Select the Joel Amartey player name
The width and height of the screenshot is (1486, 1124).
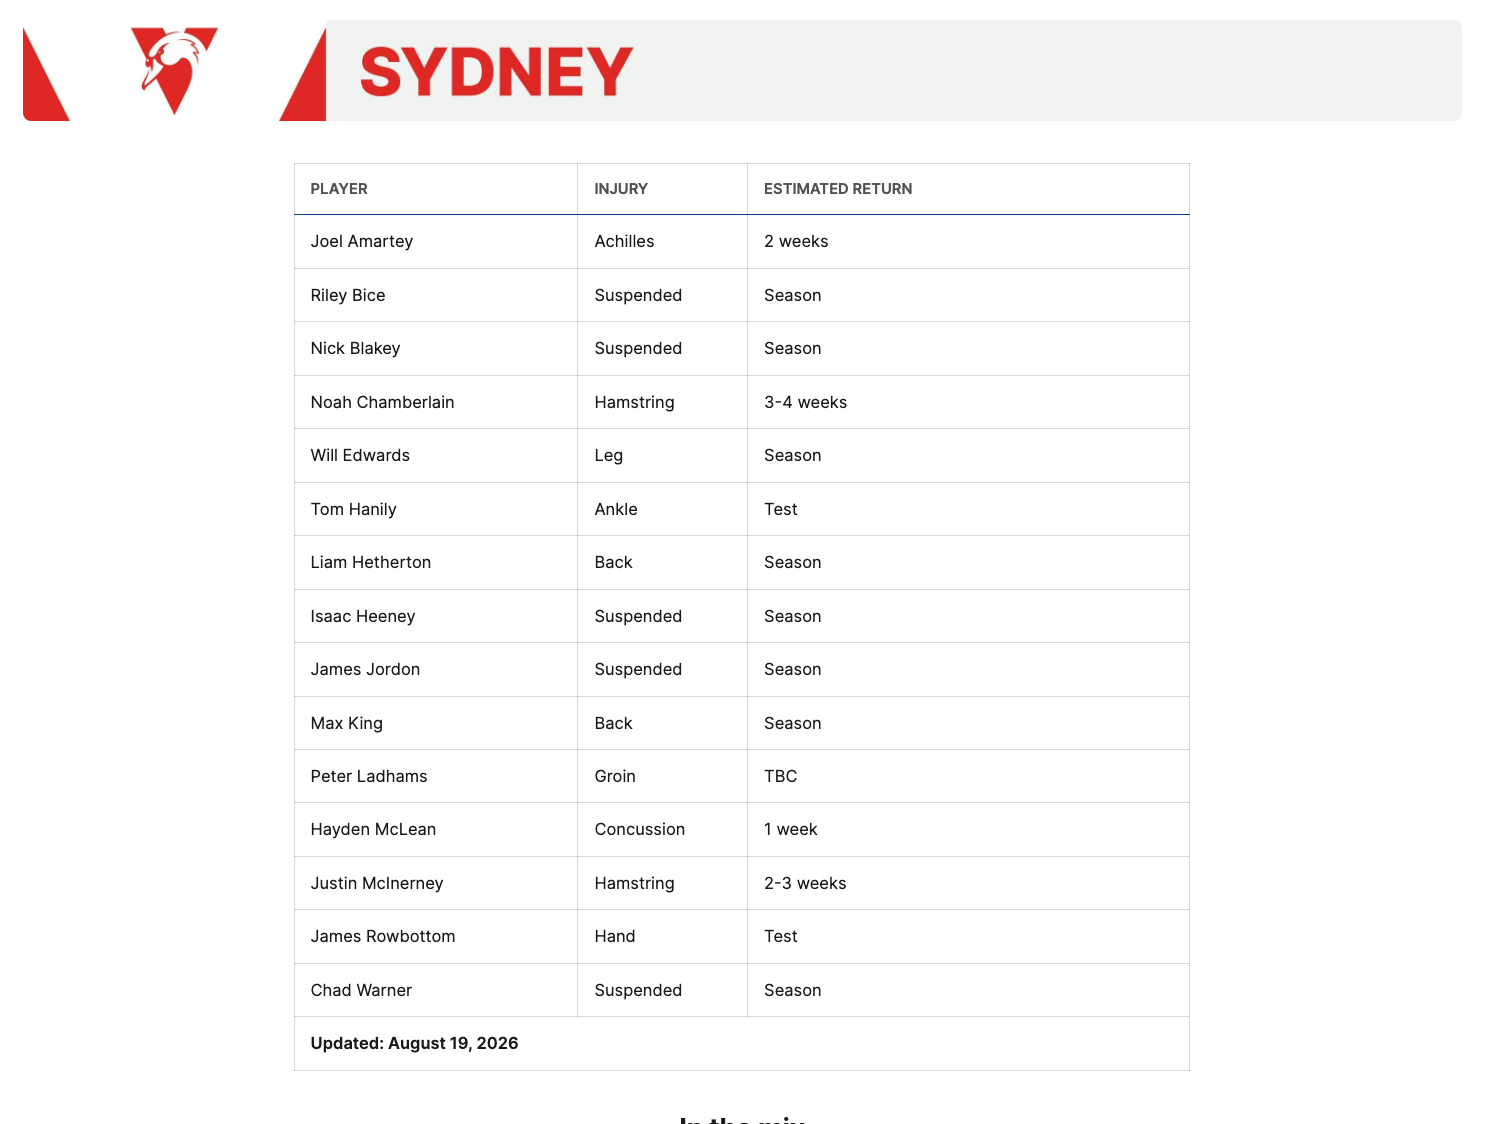point(362,242)
